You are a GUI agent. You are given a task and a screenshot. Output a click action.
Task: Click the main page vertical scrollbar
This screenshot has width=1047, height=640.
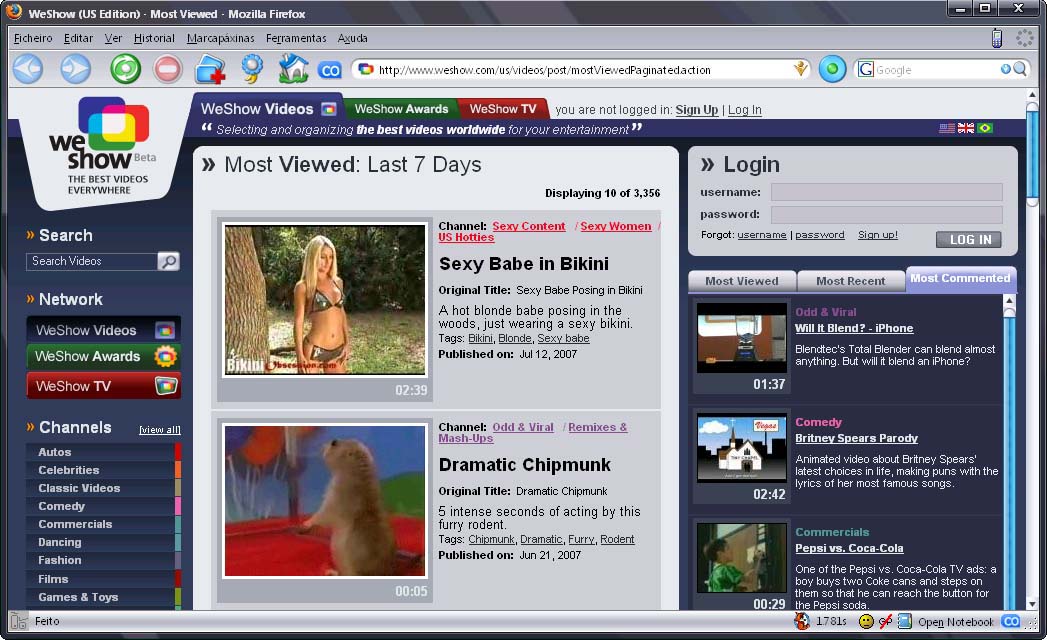pyautogui.click(x=1032, y=349)
